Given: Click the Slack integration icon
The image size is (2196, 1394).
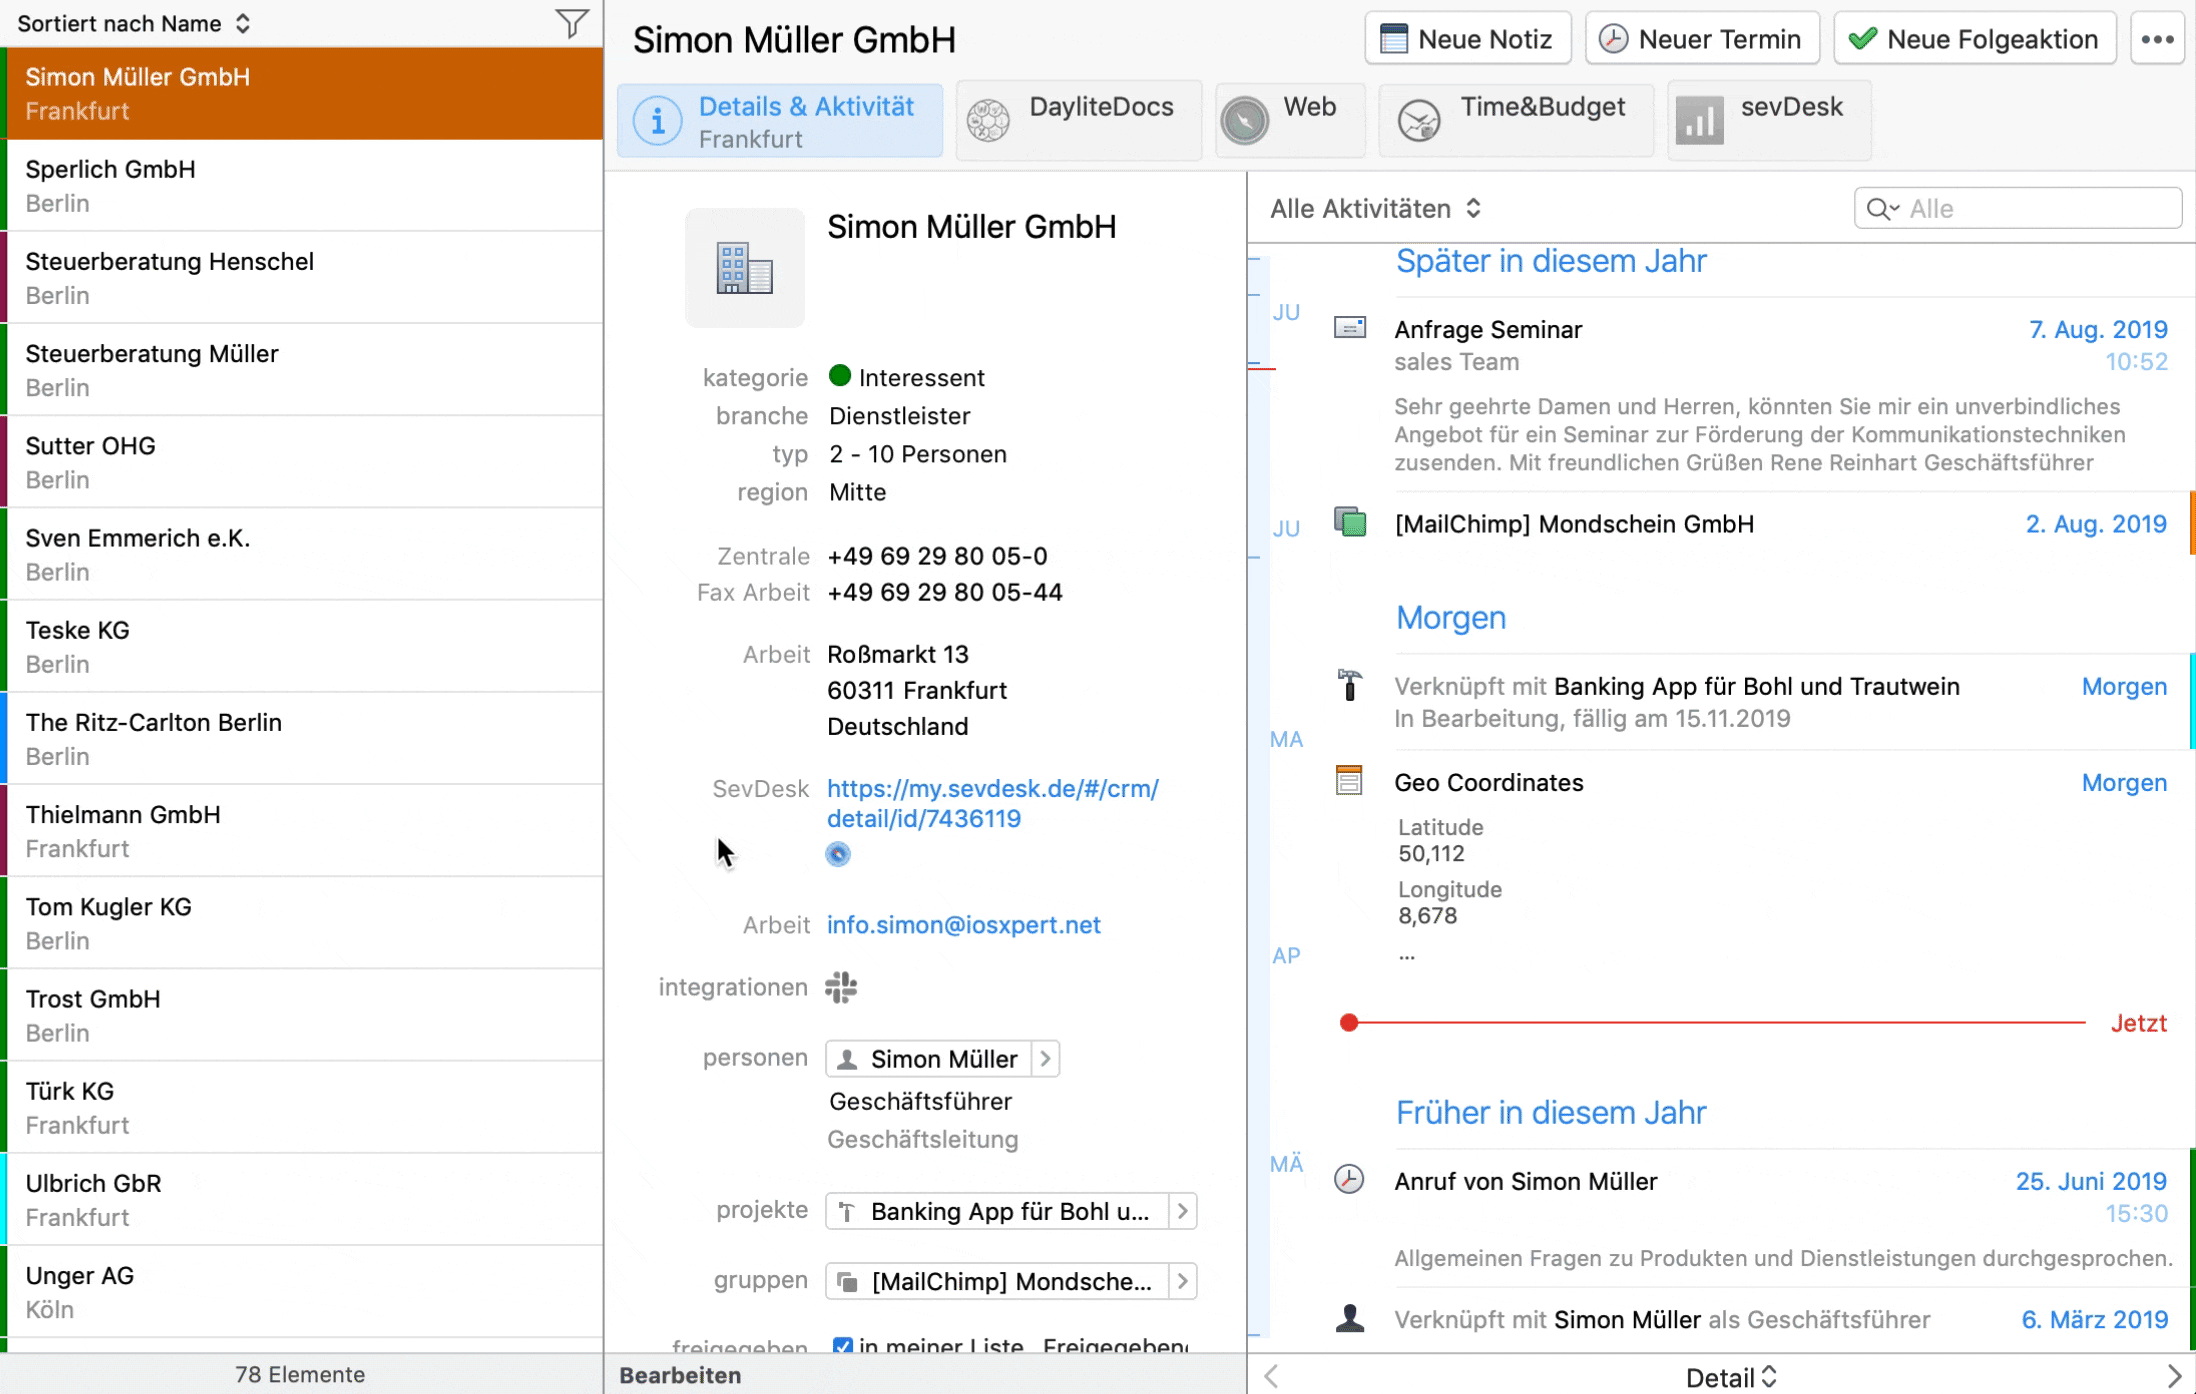Looking at the screenshot, I should pyautogui.click(x=841, y=987).
